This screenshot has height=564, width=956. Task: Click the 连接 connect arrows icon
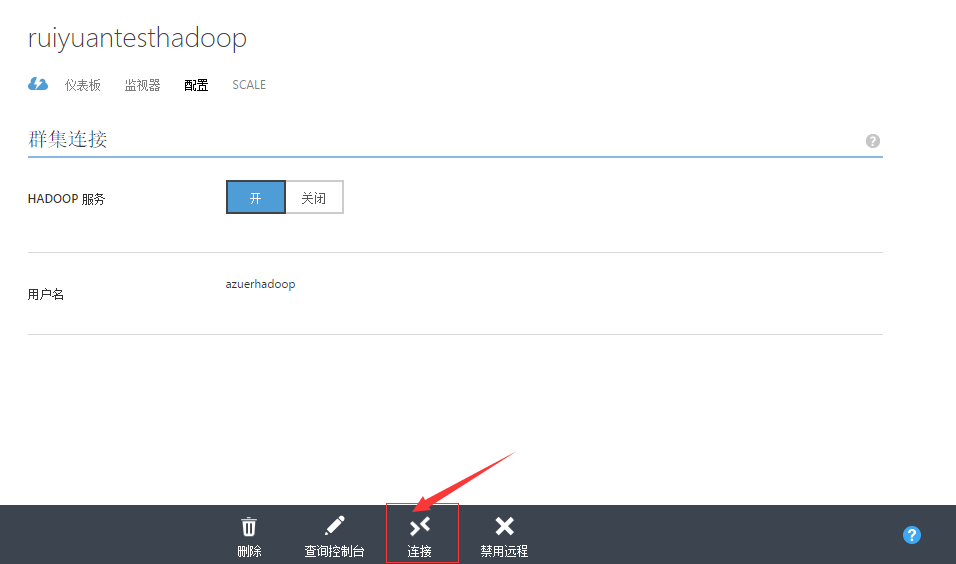pos(420,526)
